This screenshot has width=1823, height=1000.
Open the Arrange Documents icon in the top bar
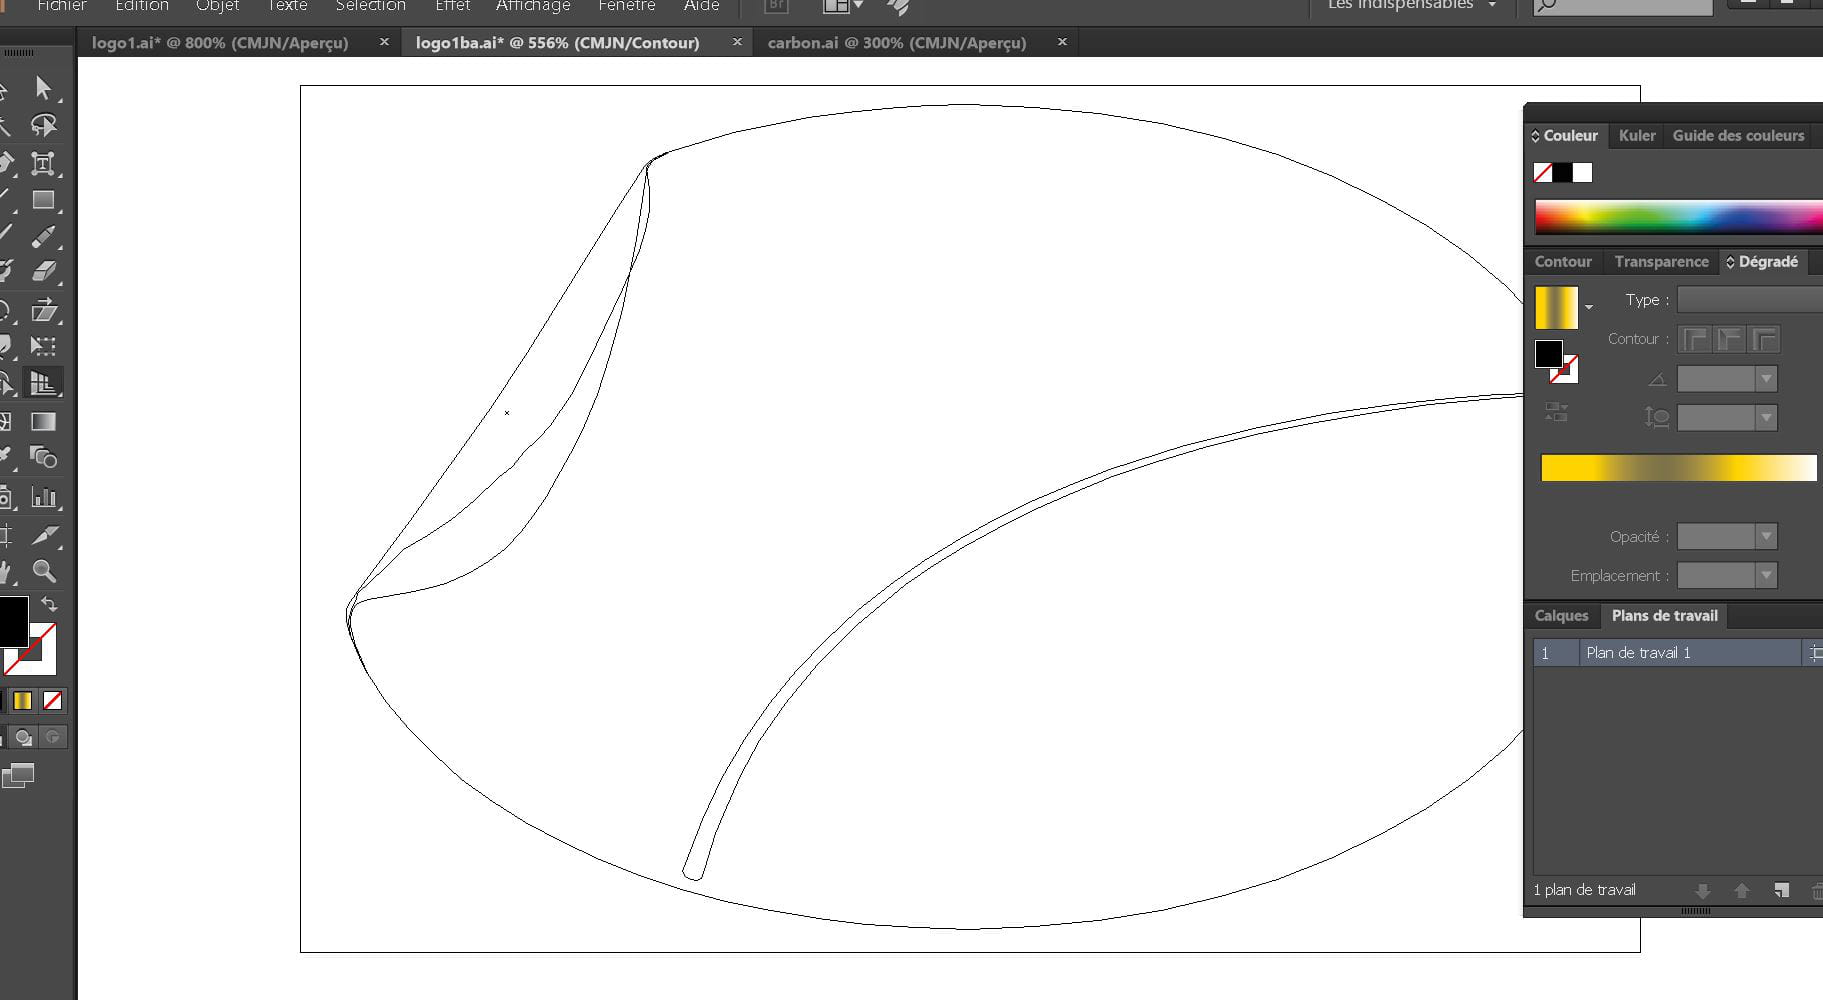[x=842, y=6]
